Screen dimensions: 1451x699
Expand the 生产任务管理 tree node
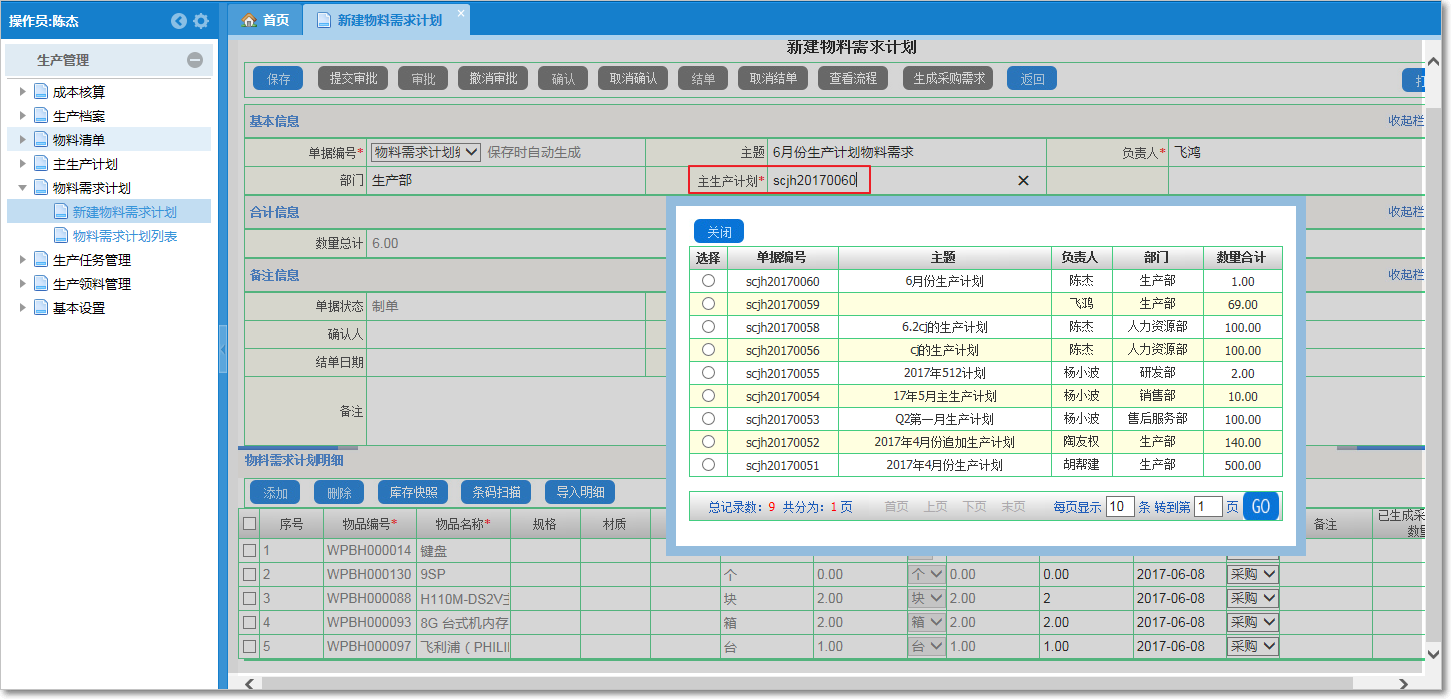pyautogui.click(x=23, y=260)
